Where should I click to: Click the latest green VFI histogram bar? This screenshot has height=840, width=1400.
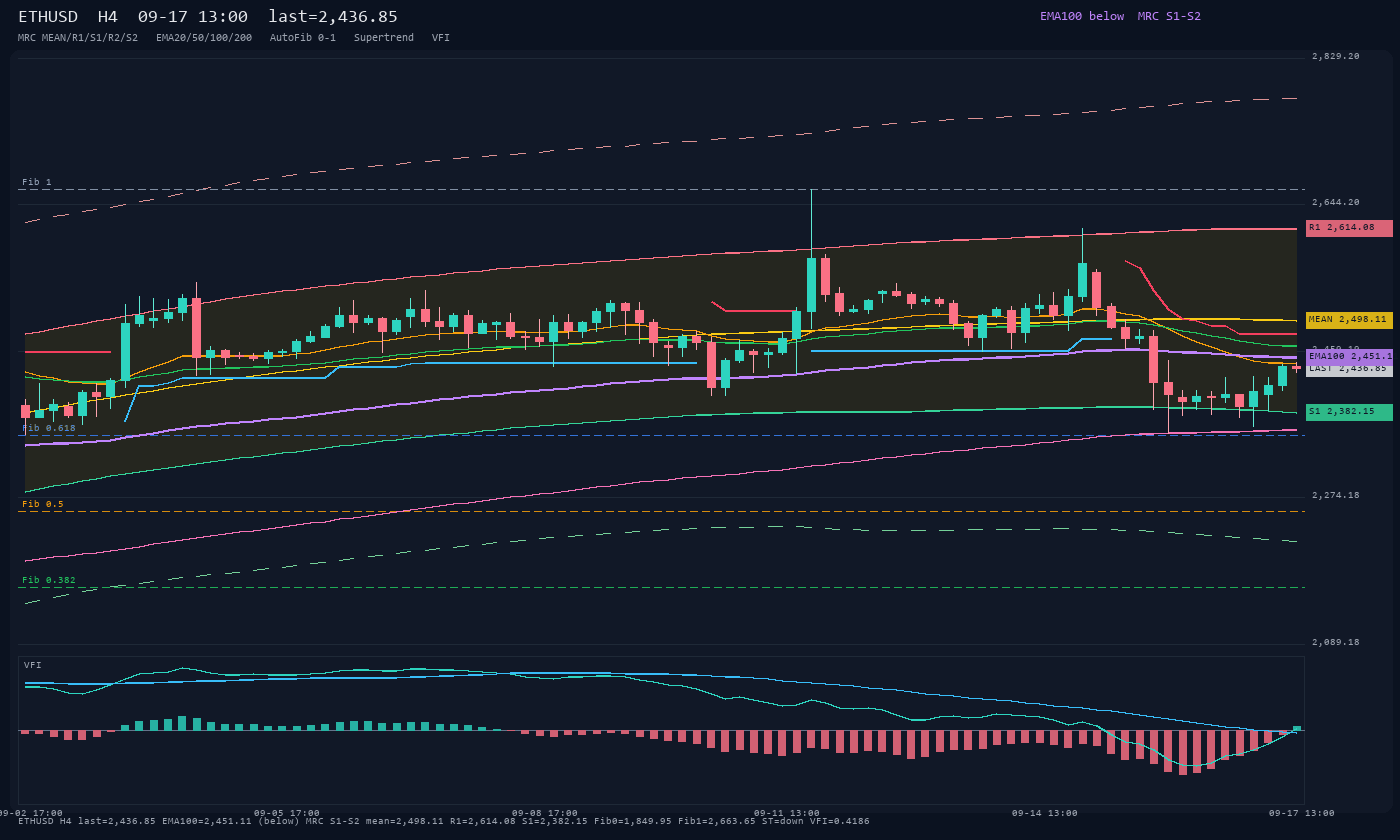[x=1297, y=728]
